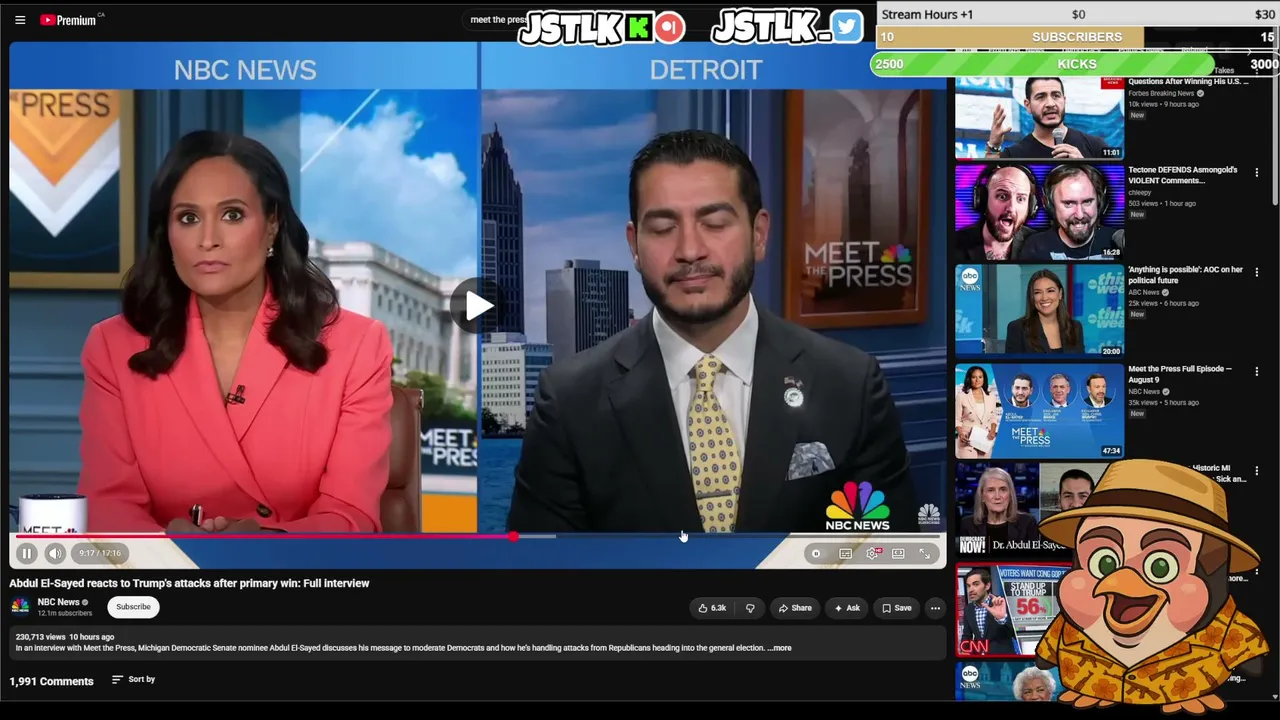Click the 'Questions After Winning His U.S.' video title
The width and height of the screenshot is (1280, 720).
click(1188, 81)
